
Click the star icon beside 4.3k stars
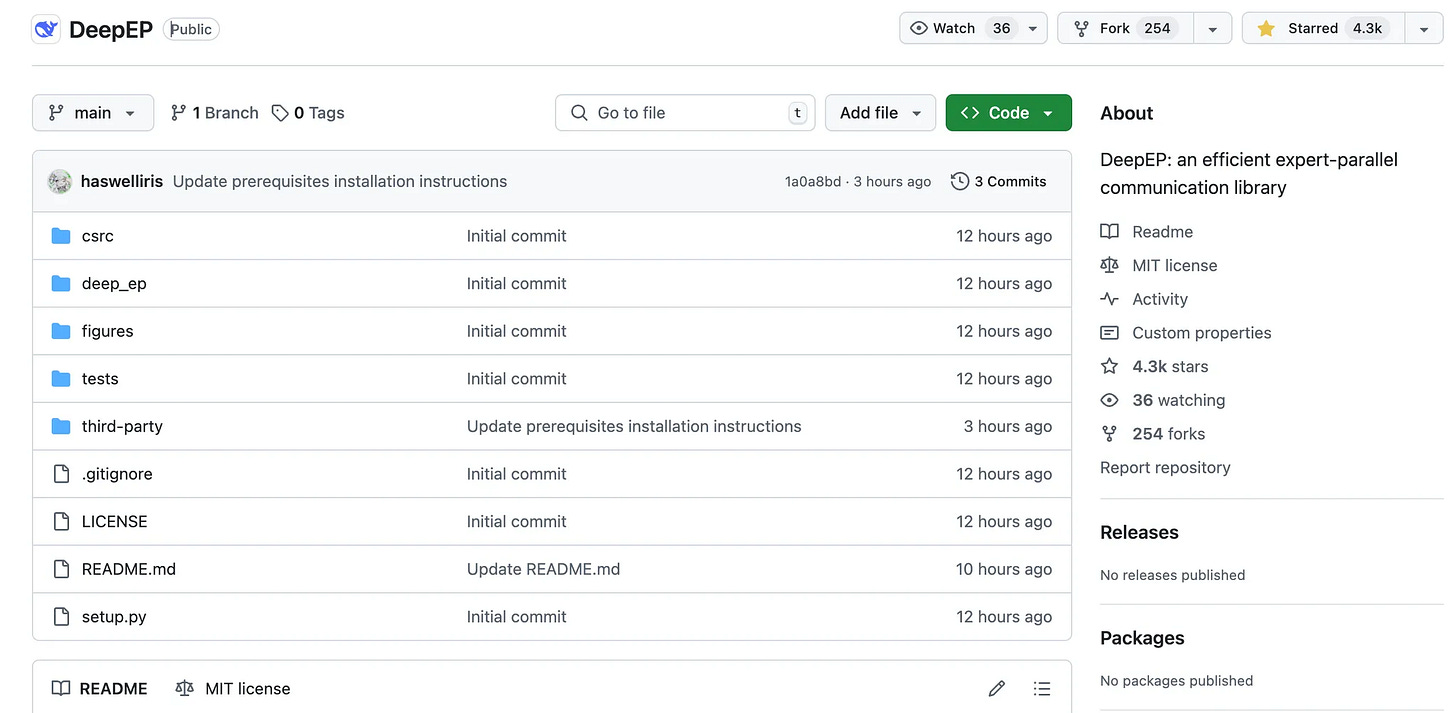(x=1109, y=366)
